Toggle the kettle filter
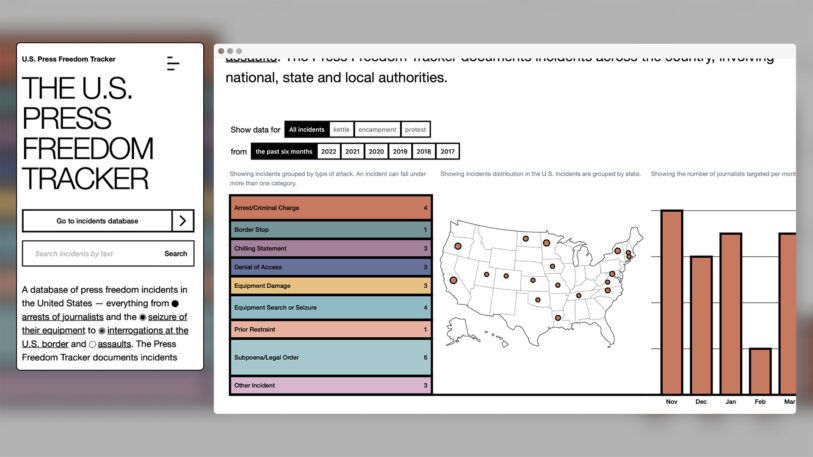The image size is (813, 457). [x=342, y=129]
